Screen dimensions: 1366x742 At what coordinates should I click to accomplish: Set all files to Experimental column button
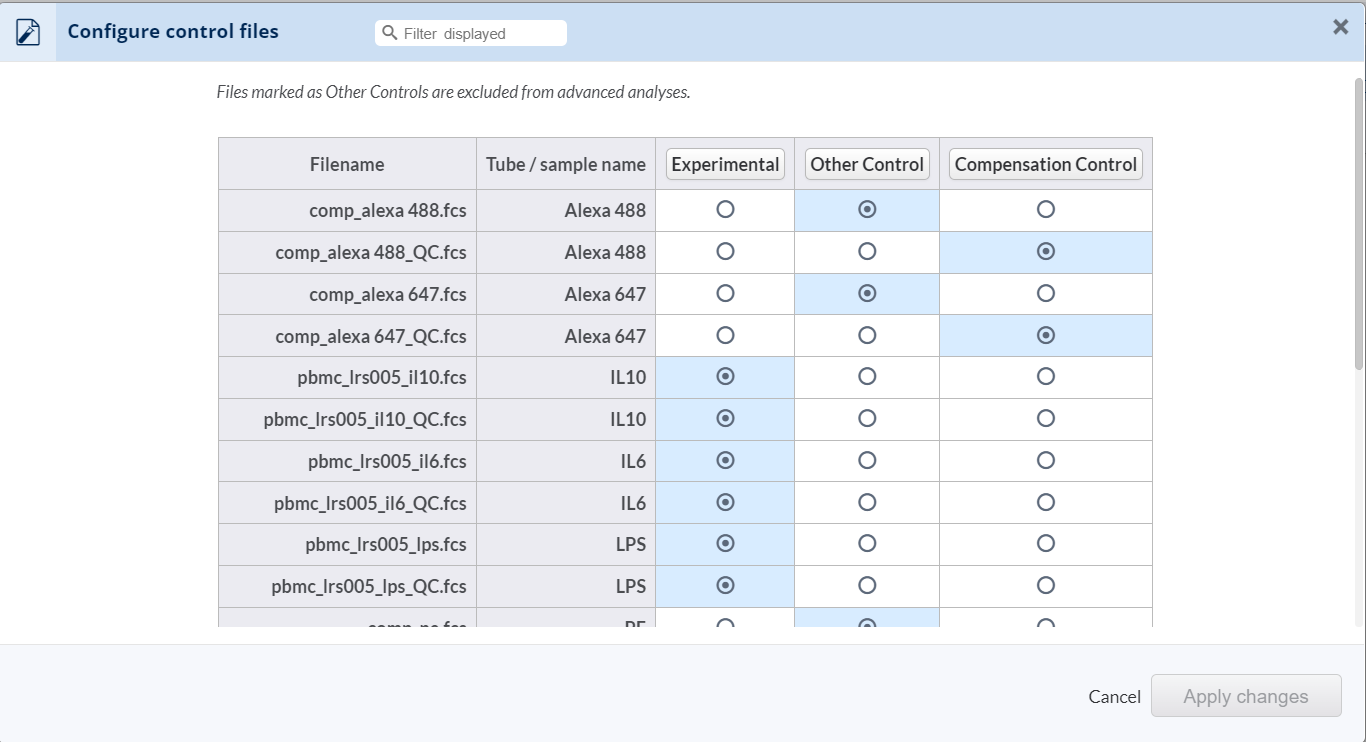(725, 164)
